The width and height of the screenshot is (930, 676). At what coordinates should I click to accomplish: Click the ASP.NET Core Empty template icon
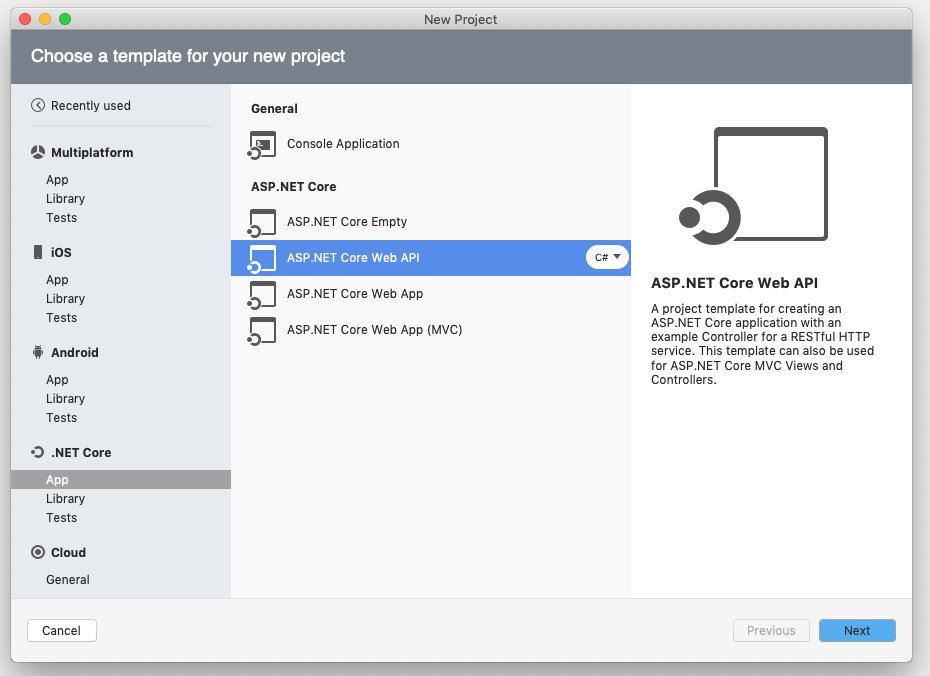coord(262,223)
